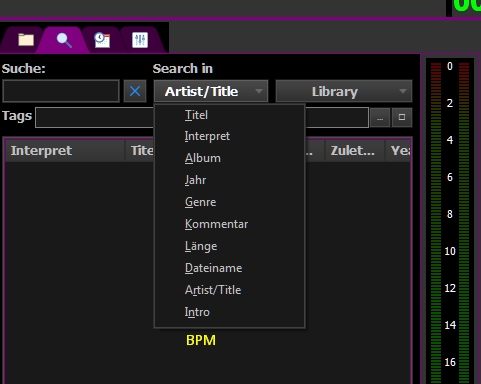Screen dimensions: 481x384
Task: Choose Interpret from the dropdown list
Action: click(229, 136)
